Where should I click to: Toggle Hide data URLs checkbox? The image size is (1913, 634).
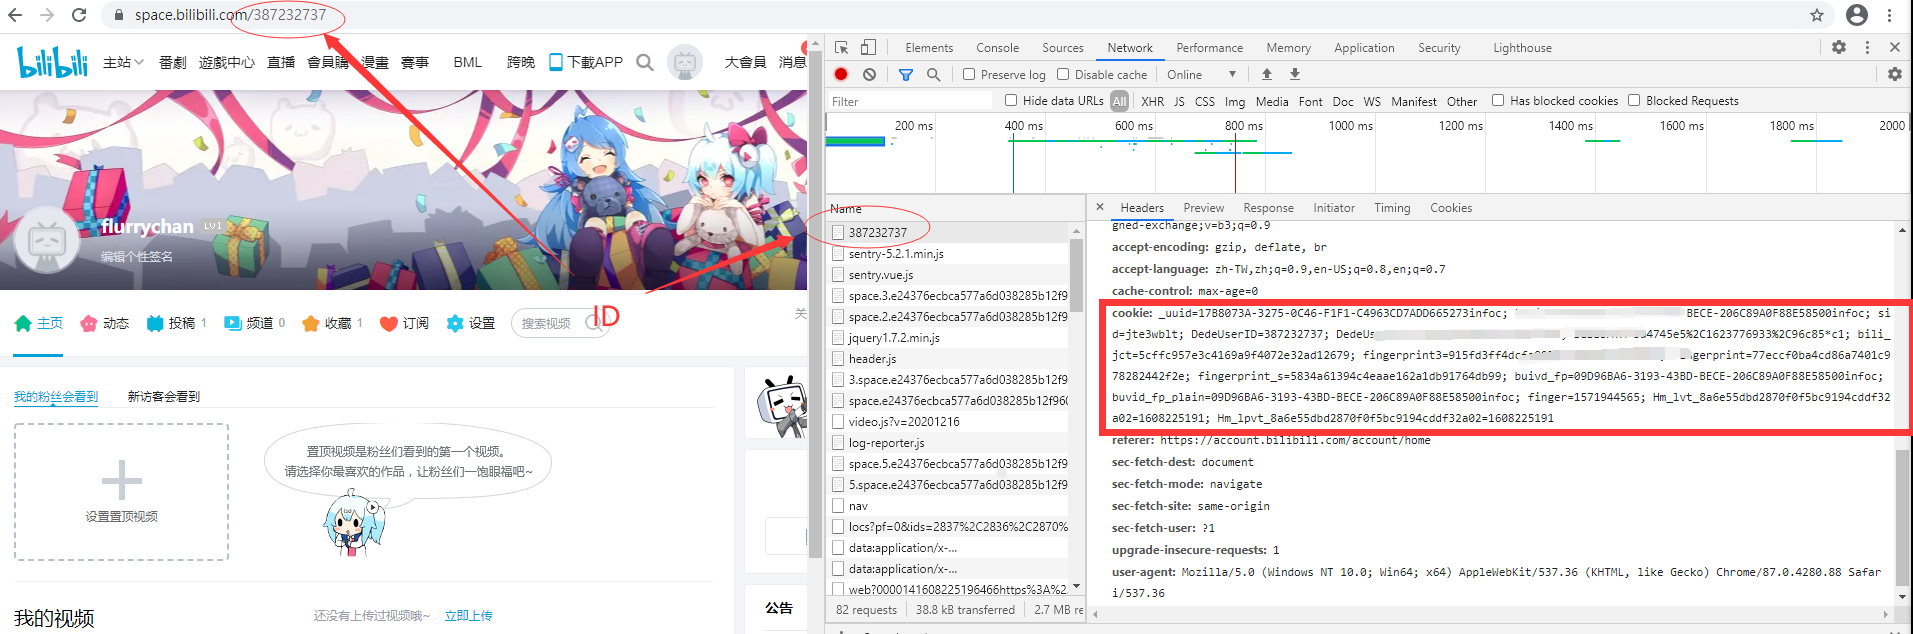[1011, 100]
